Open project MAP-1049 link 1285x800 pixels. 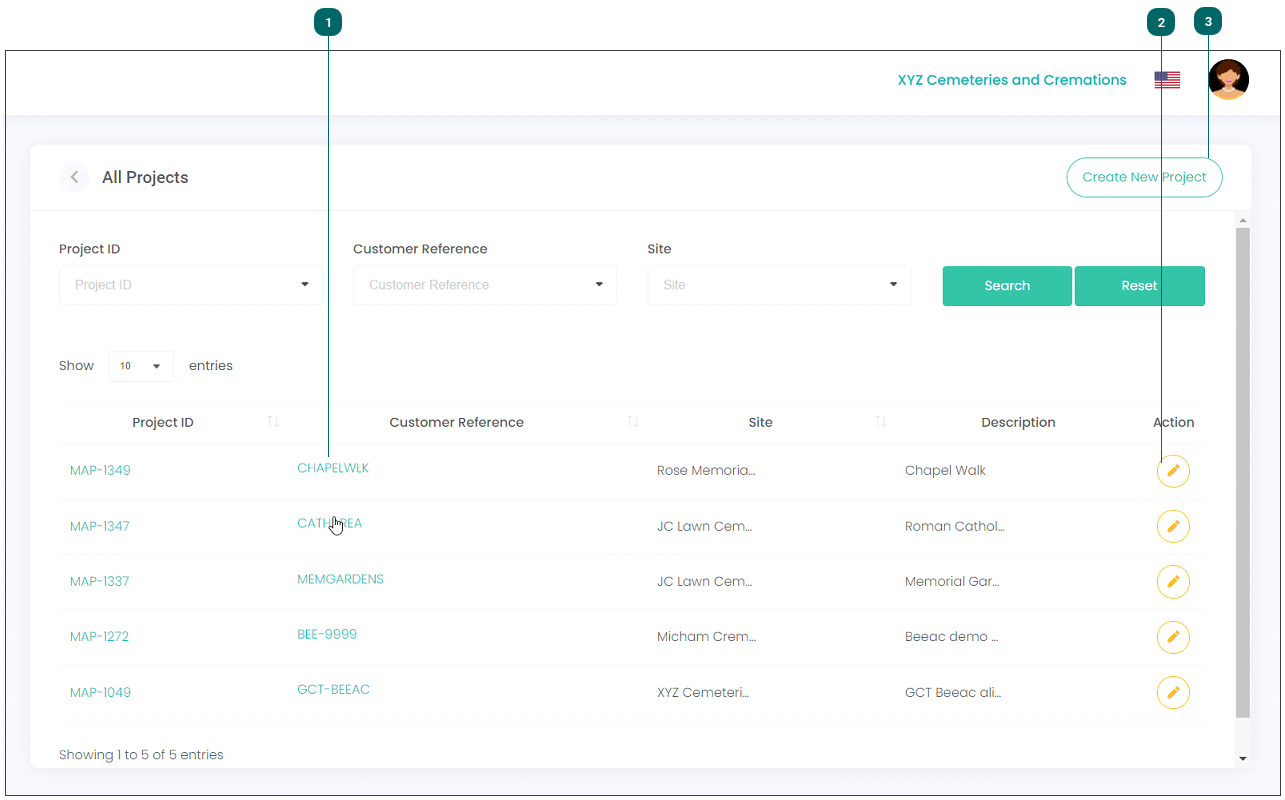click(100, 692)
